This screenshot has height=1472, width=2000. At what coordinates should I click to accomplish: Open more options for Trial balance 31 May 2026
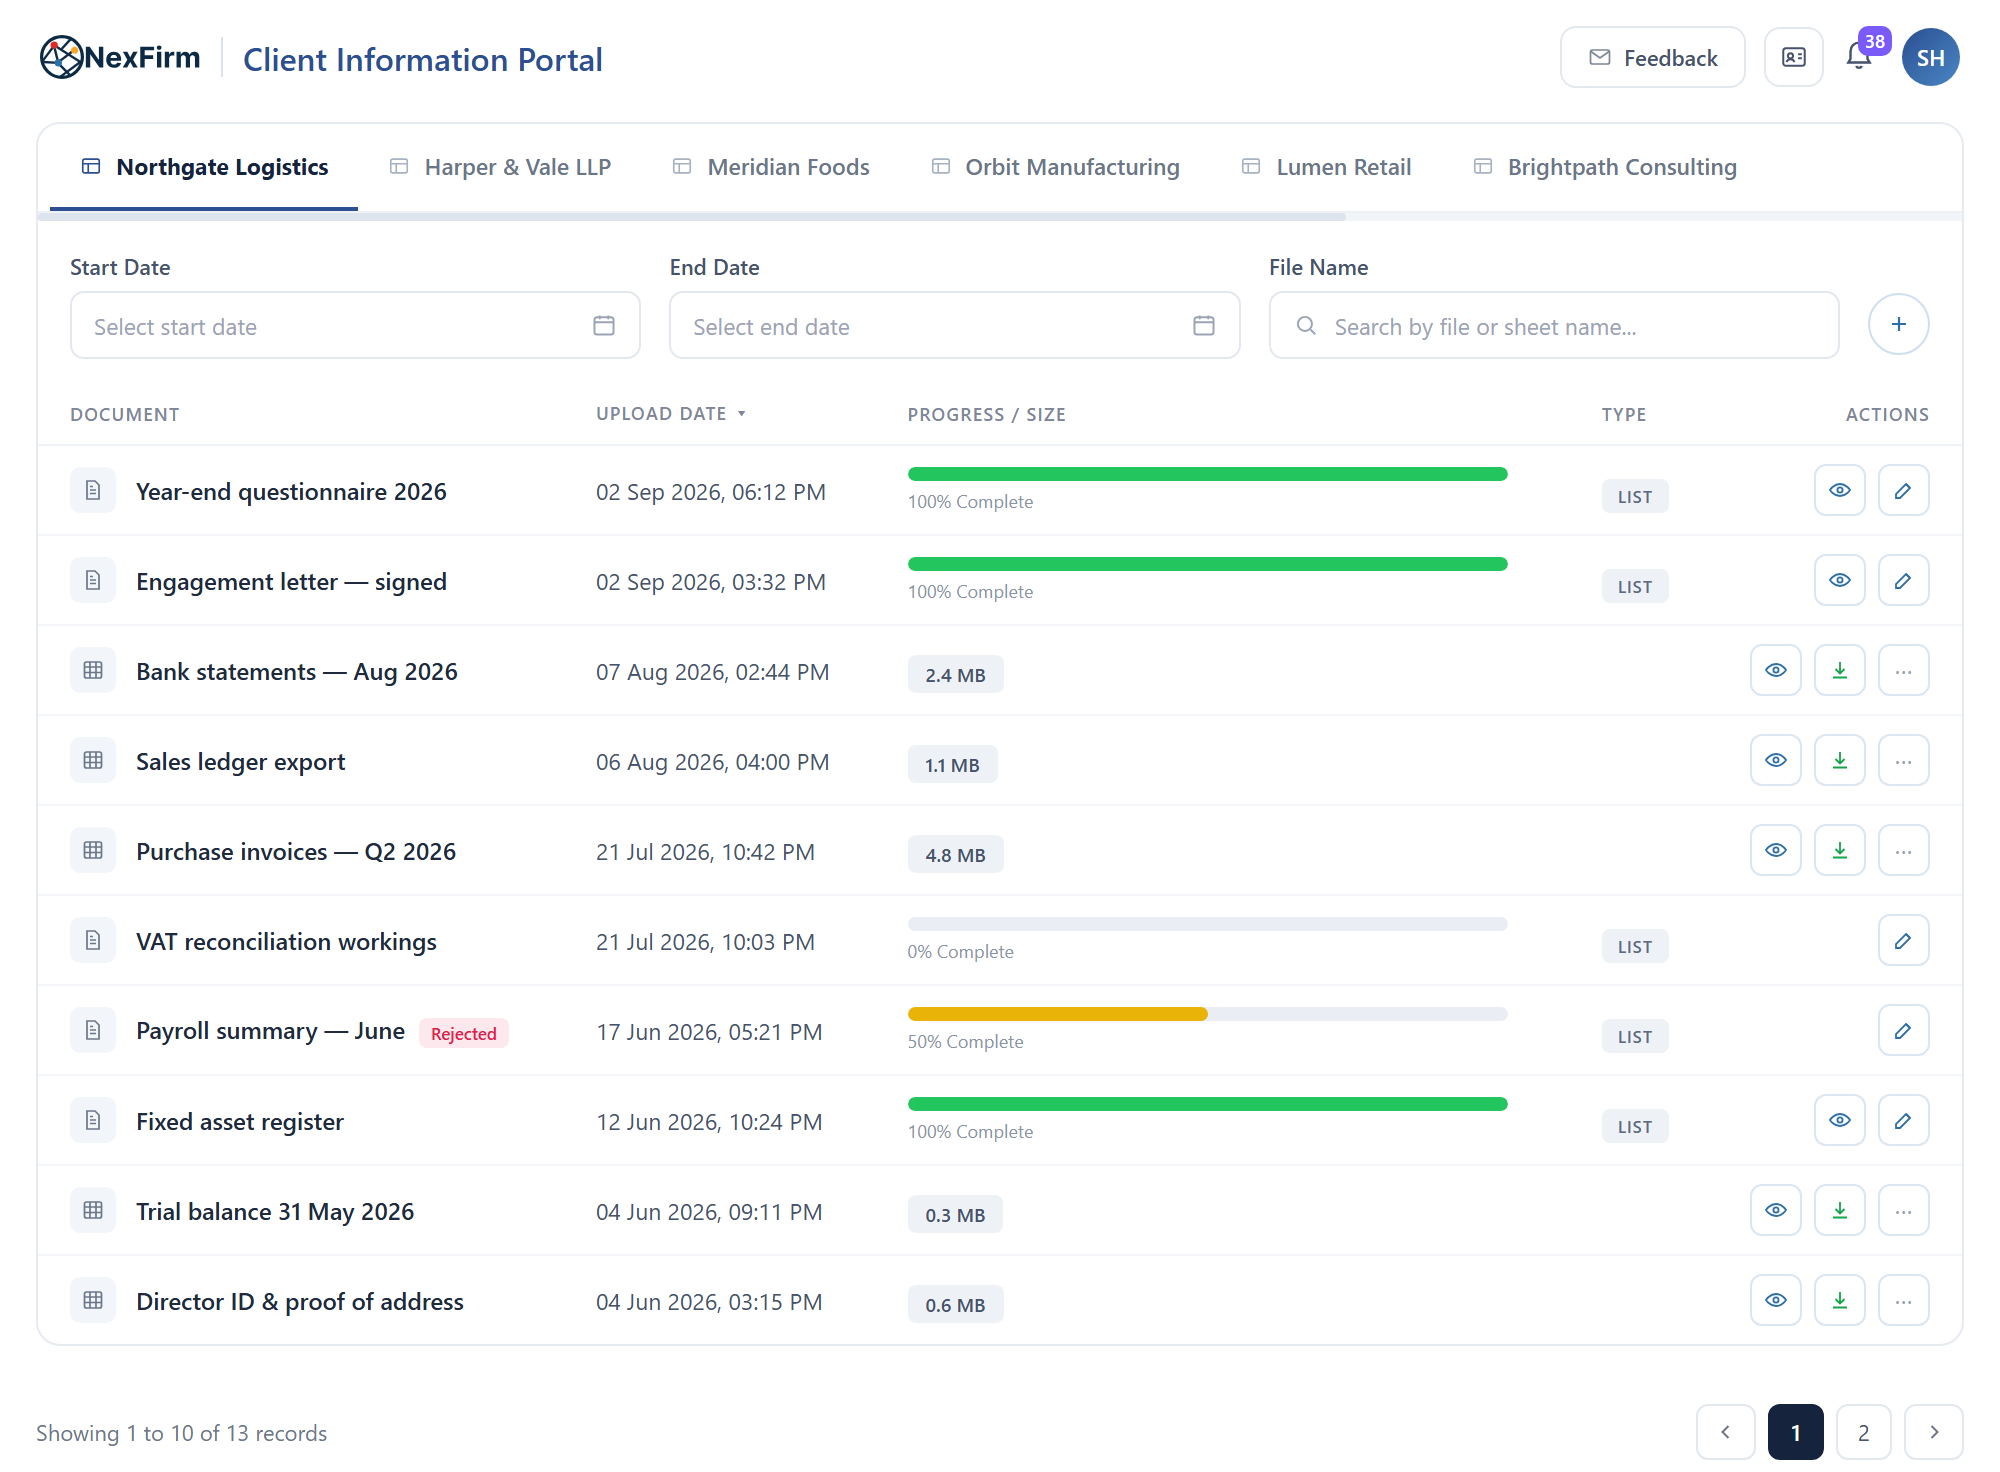1903,1210
